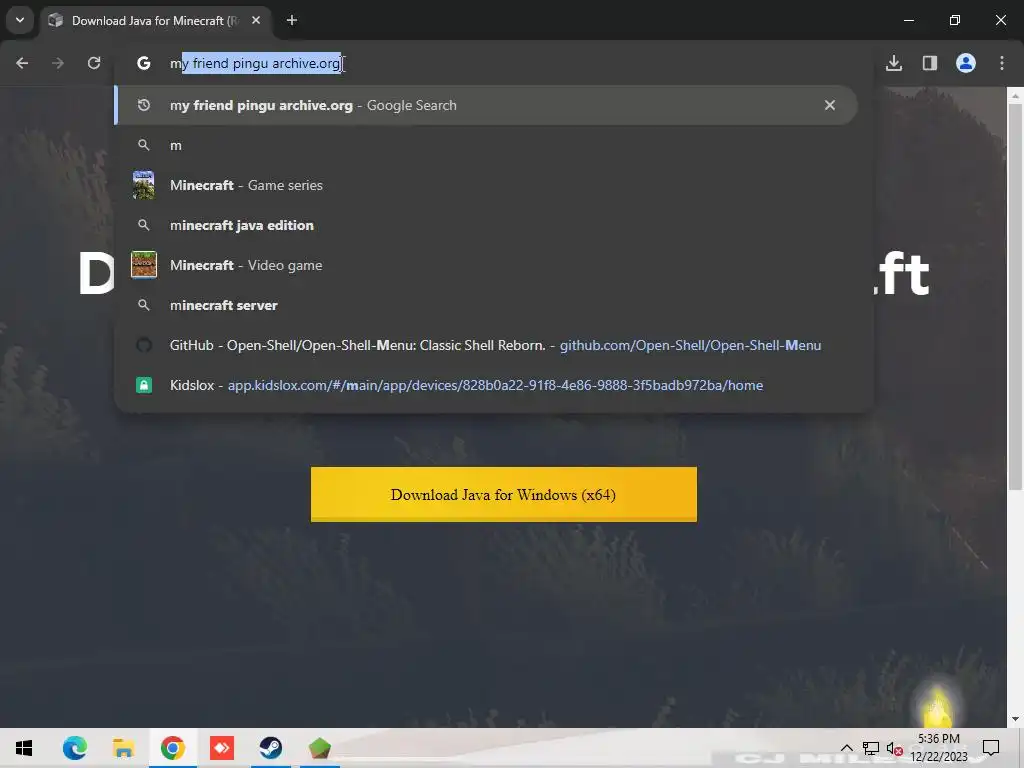The image size is (1024, 768).
Task: Click Chrome icon in taskbar
Action: [x=172, y=748]
